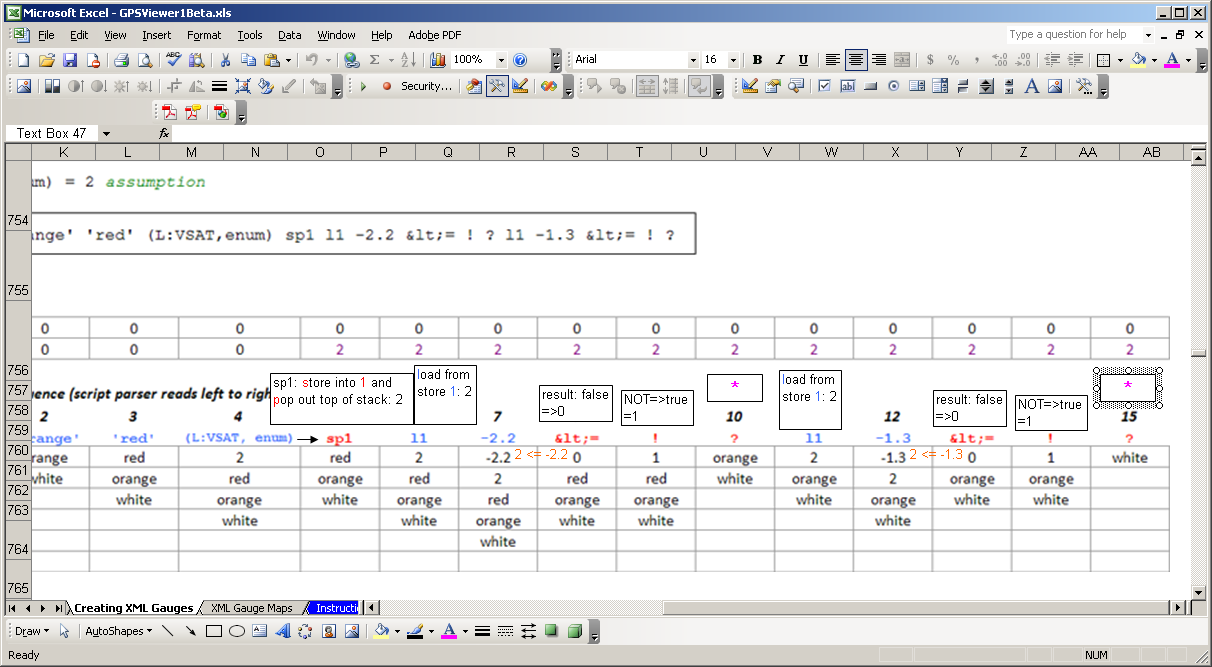The image size is (1212, 667).
Task: Cut selection with the scissors icon
Action: 225,60
